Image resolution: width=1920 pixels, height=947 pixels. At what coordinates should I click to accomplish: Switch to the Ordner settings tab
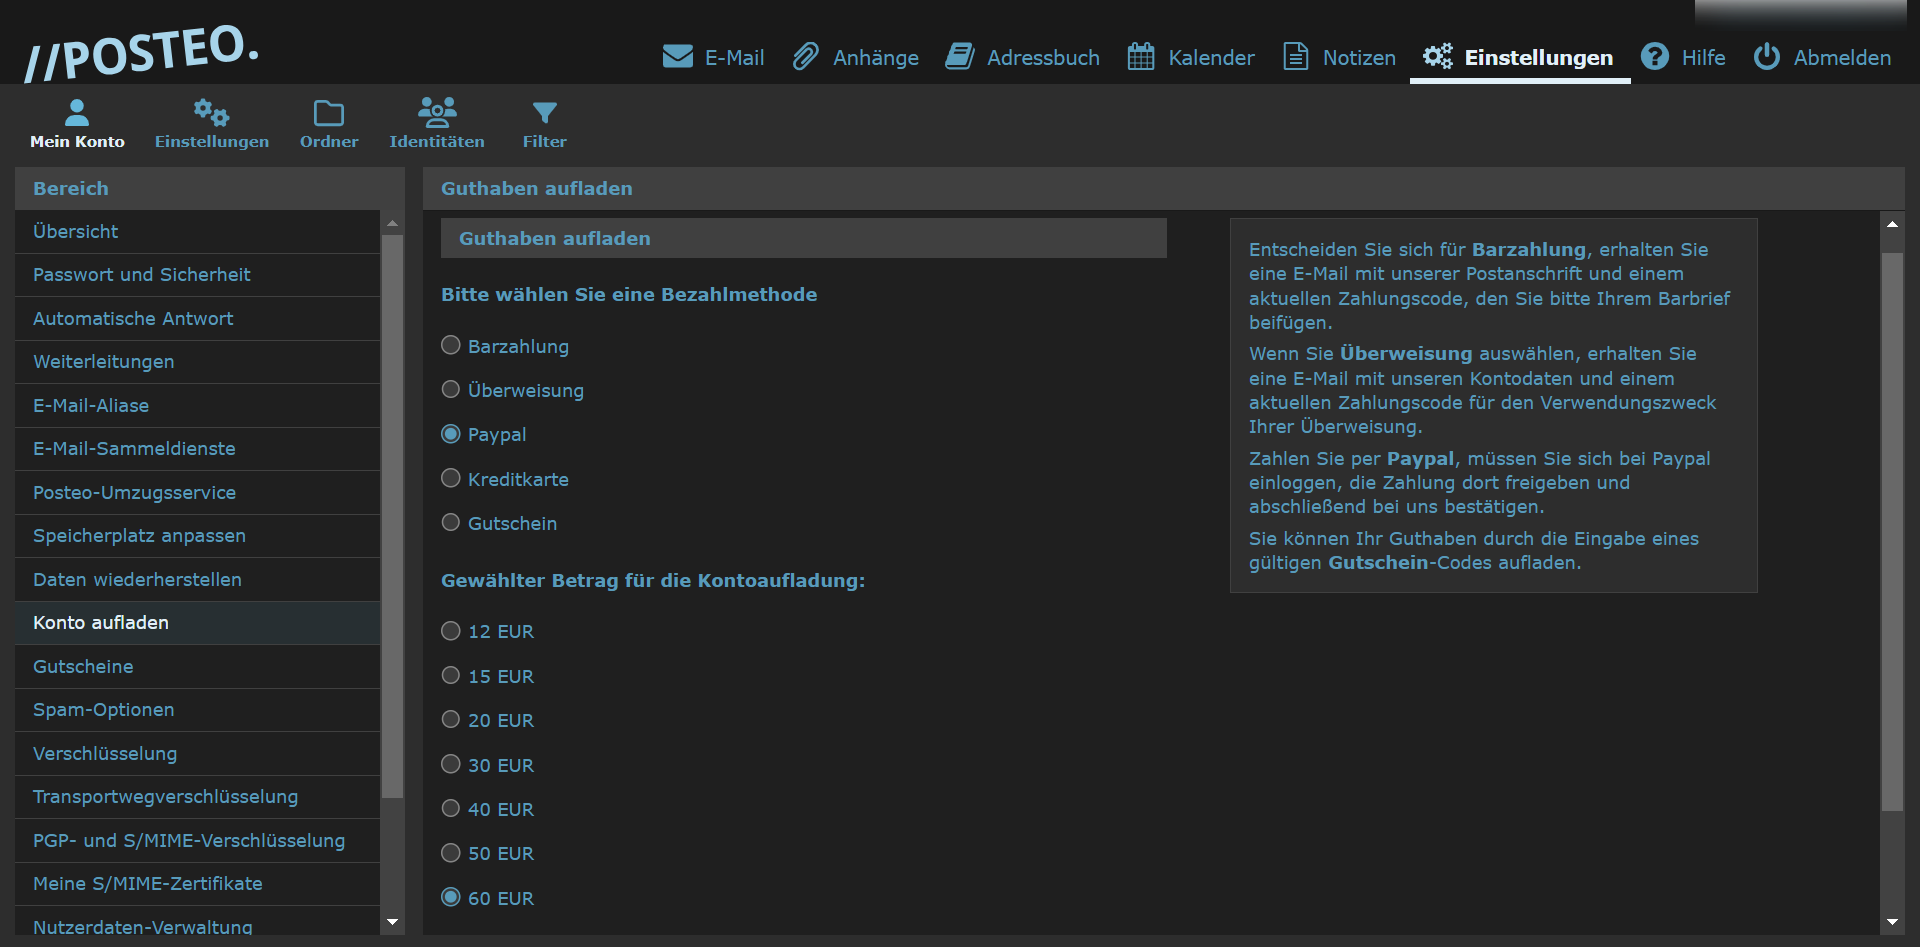(329, 124)
